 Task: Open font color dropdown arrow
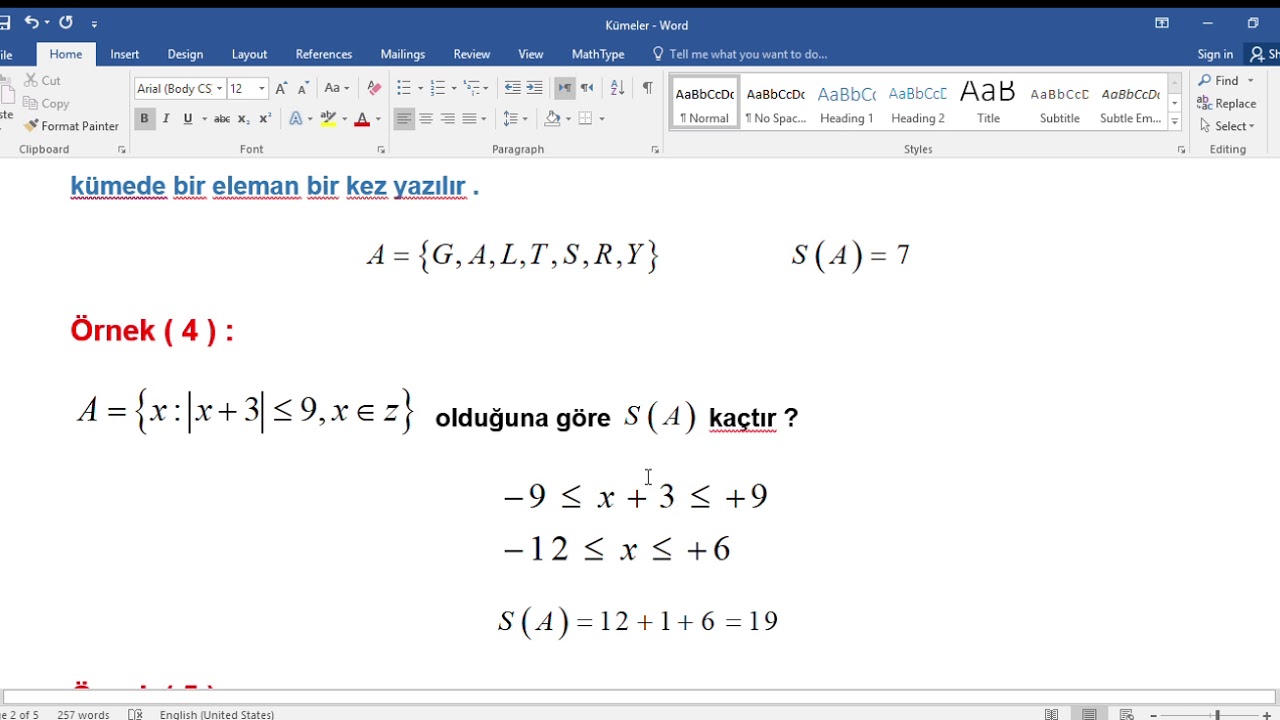click(x=378, y=118)
